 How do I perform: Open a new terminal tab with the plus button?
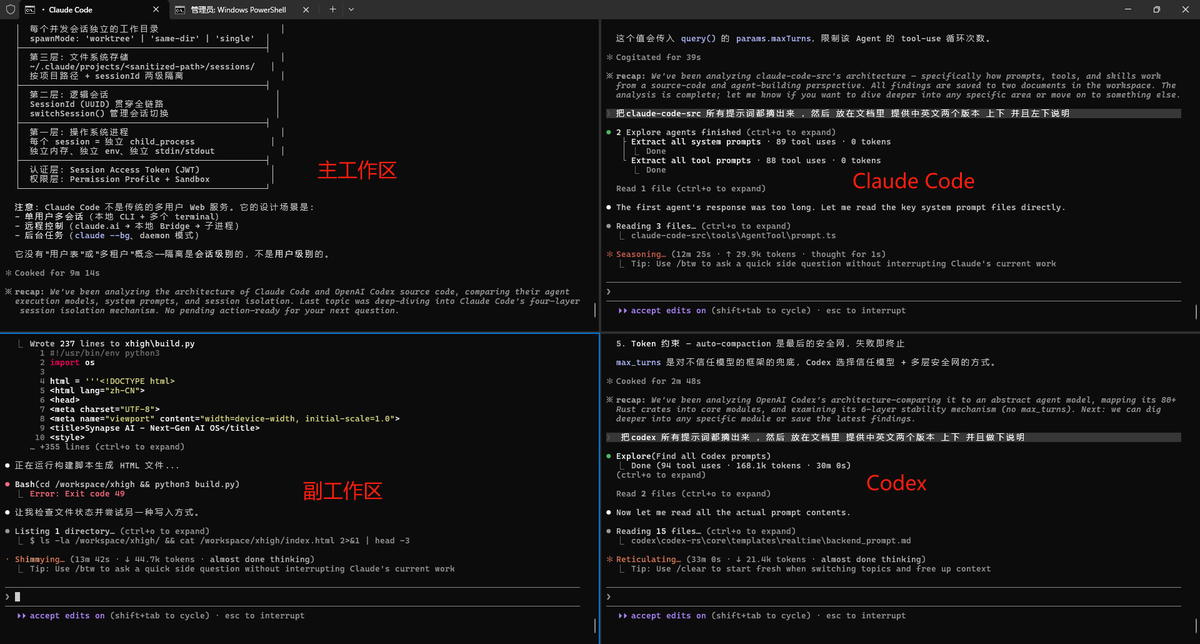point(333,9)
